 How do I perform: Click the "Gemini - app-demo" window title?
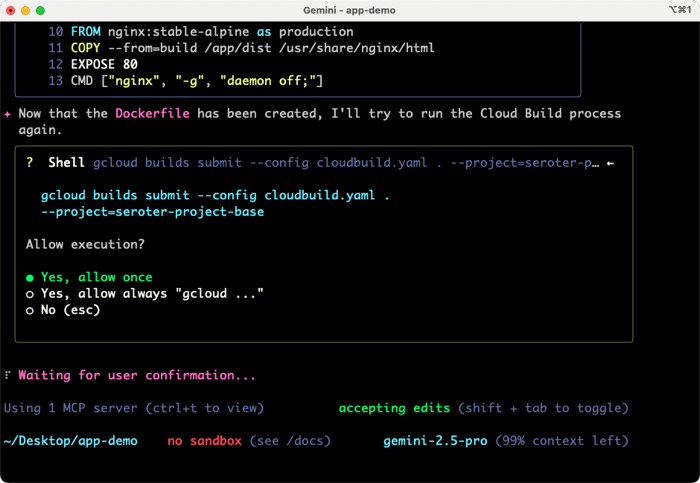pos(349,10)
